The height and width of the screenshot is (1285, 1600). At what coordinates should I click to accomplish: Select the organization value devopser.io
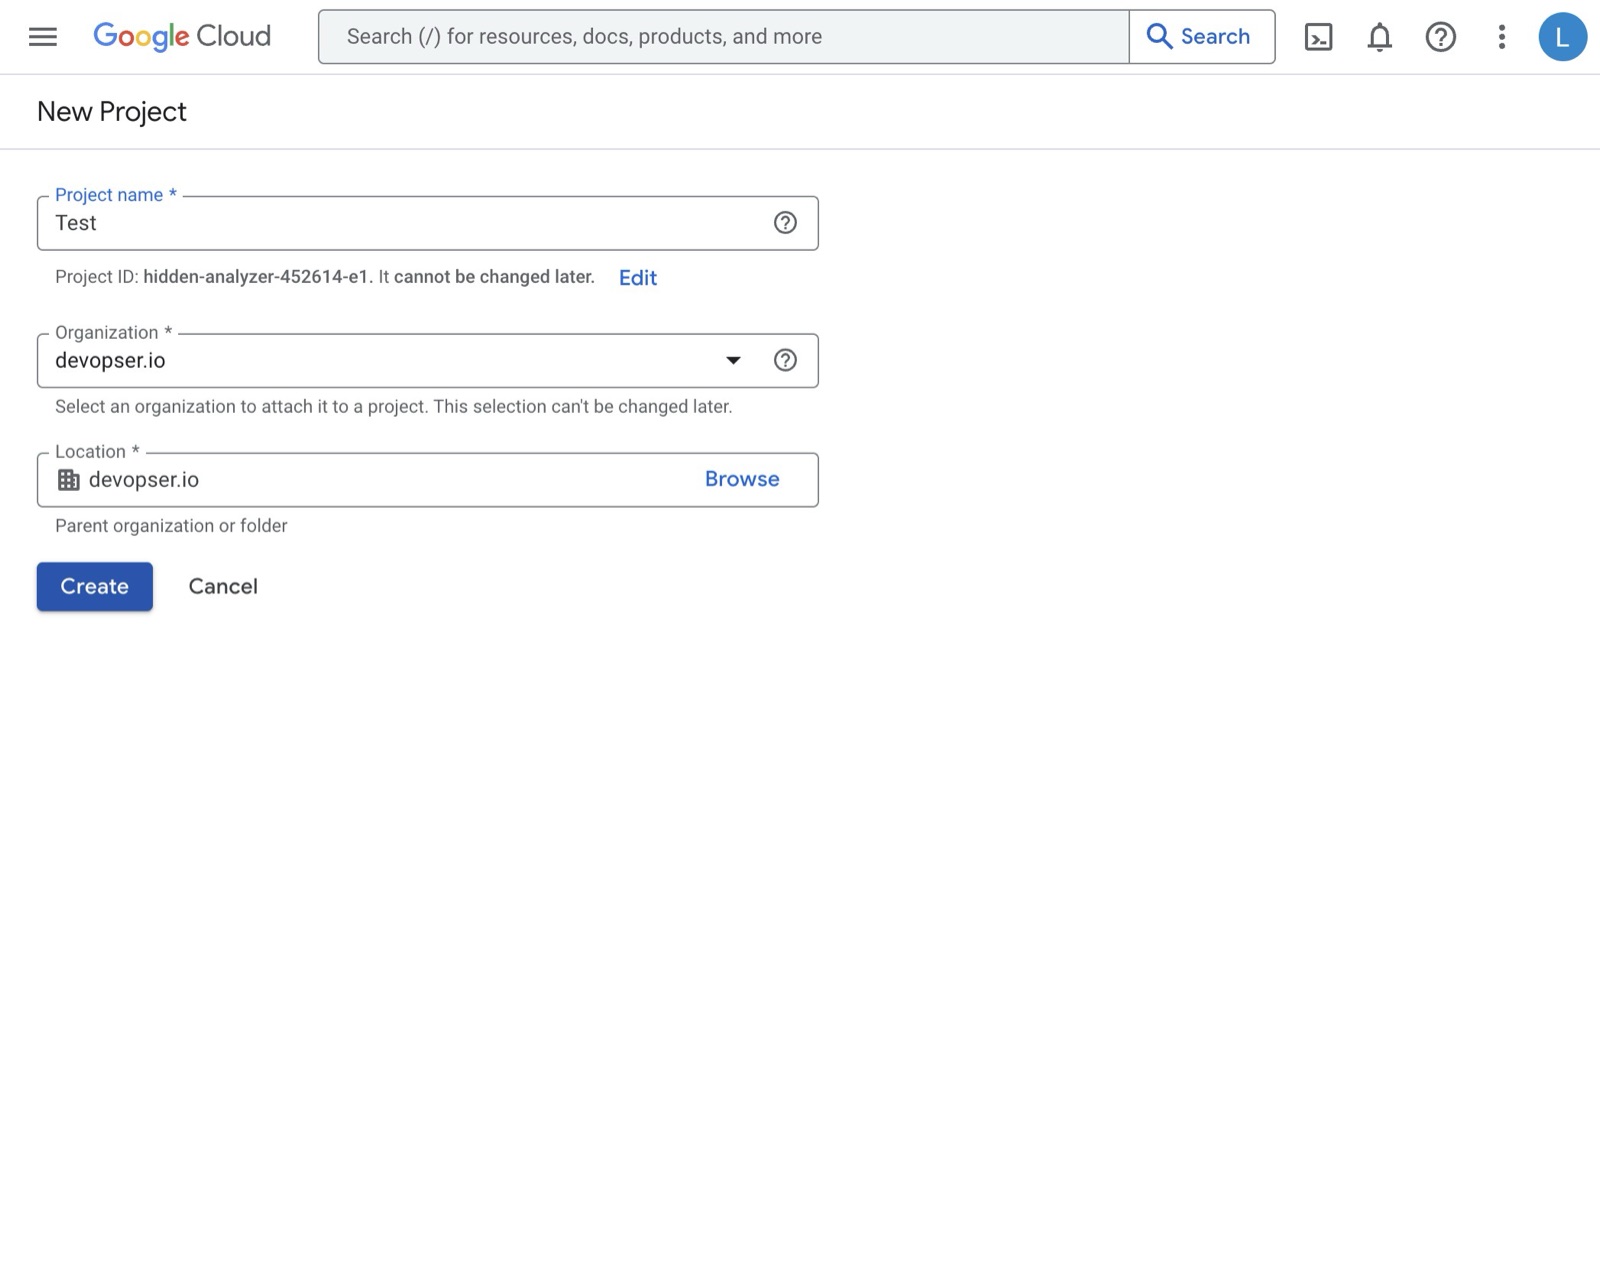110,361
